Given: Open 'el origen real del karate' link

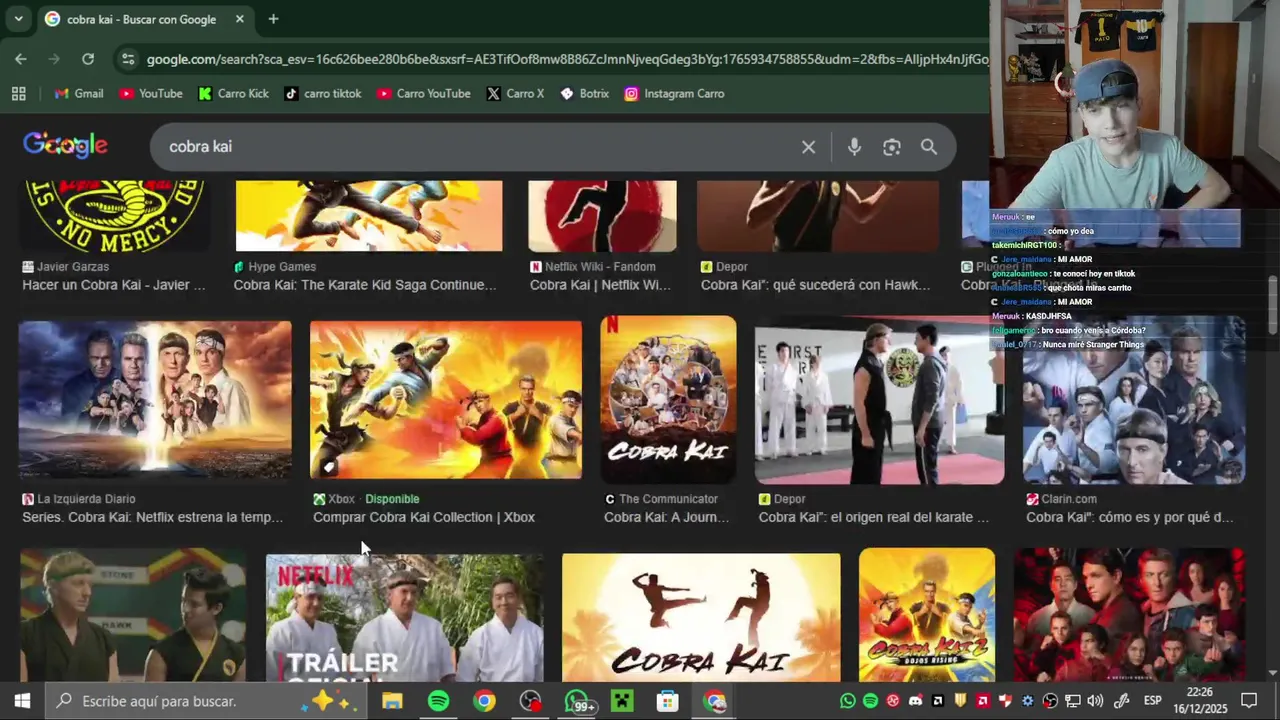Looking at the screenshot, I should [874, 517].
